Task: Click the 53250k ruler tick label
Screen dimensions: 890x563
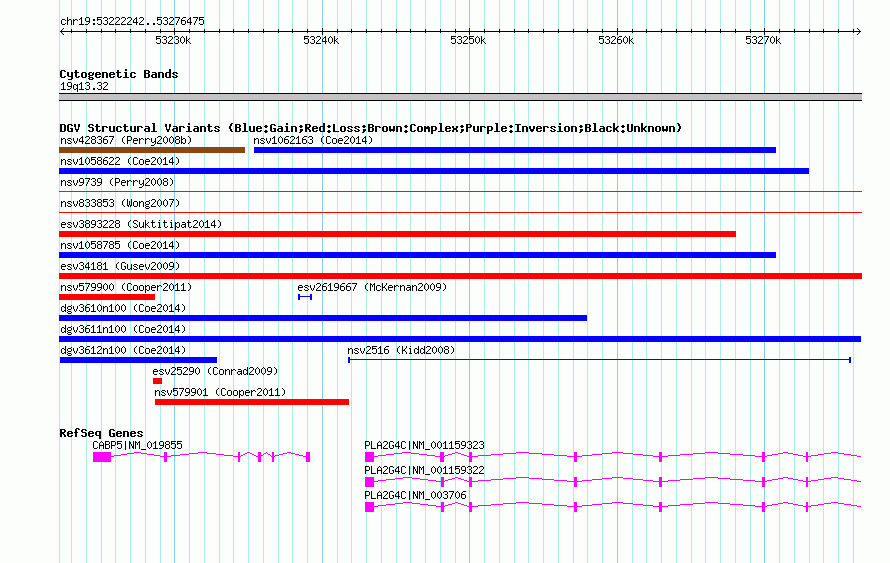Action: point(468,41)
